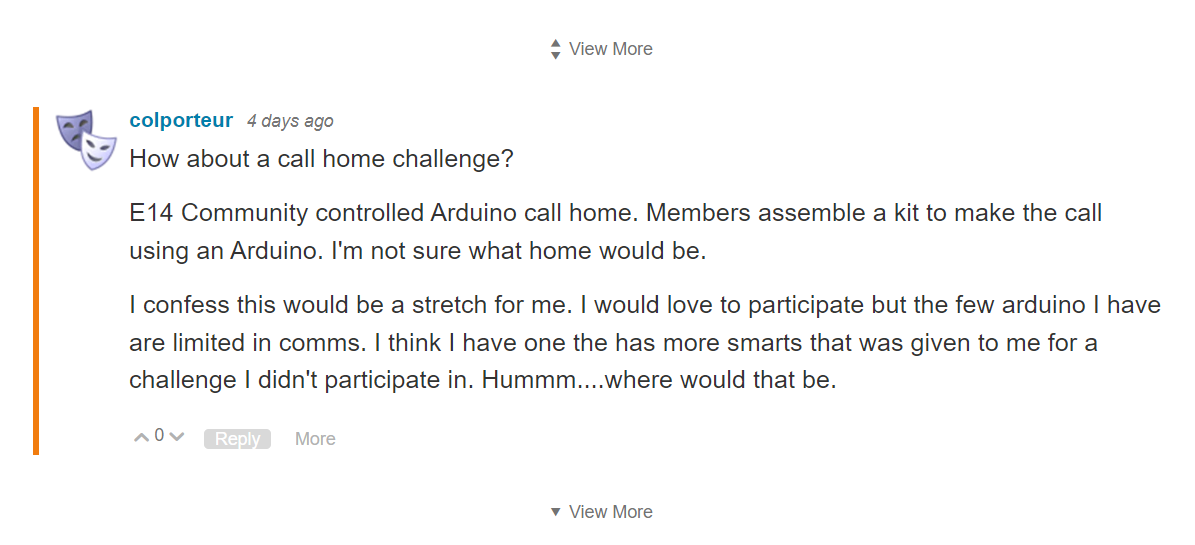Reply to colporteur's comment

click(237, 439)
